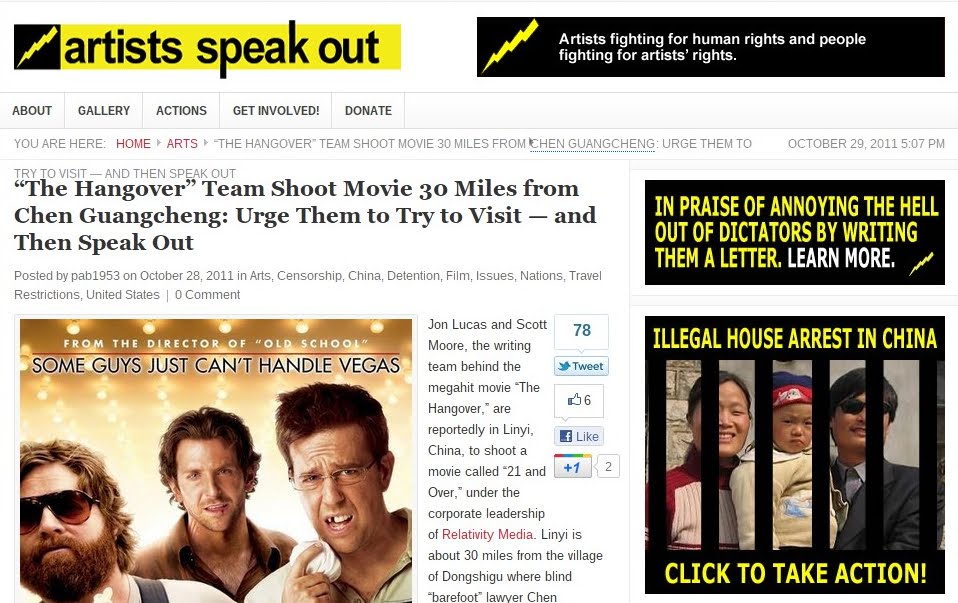The width and height of the screenshot is (958, 603).
Task: Open the Issues category link
Action: pyautogui.click(x=495, y=276)
